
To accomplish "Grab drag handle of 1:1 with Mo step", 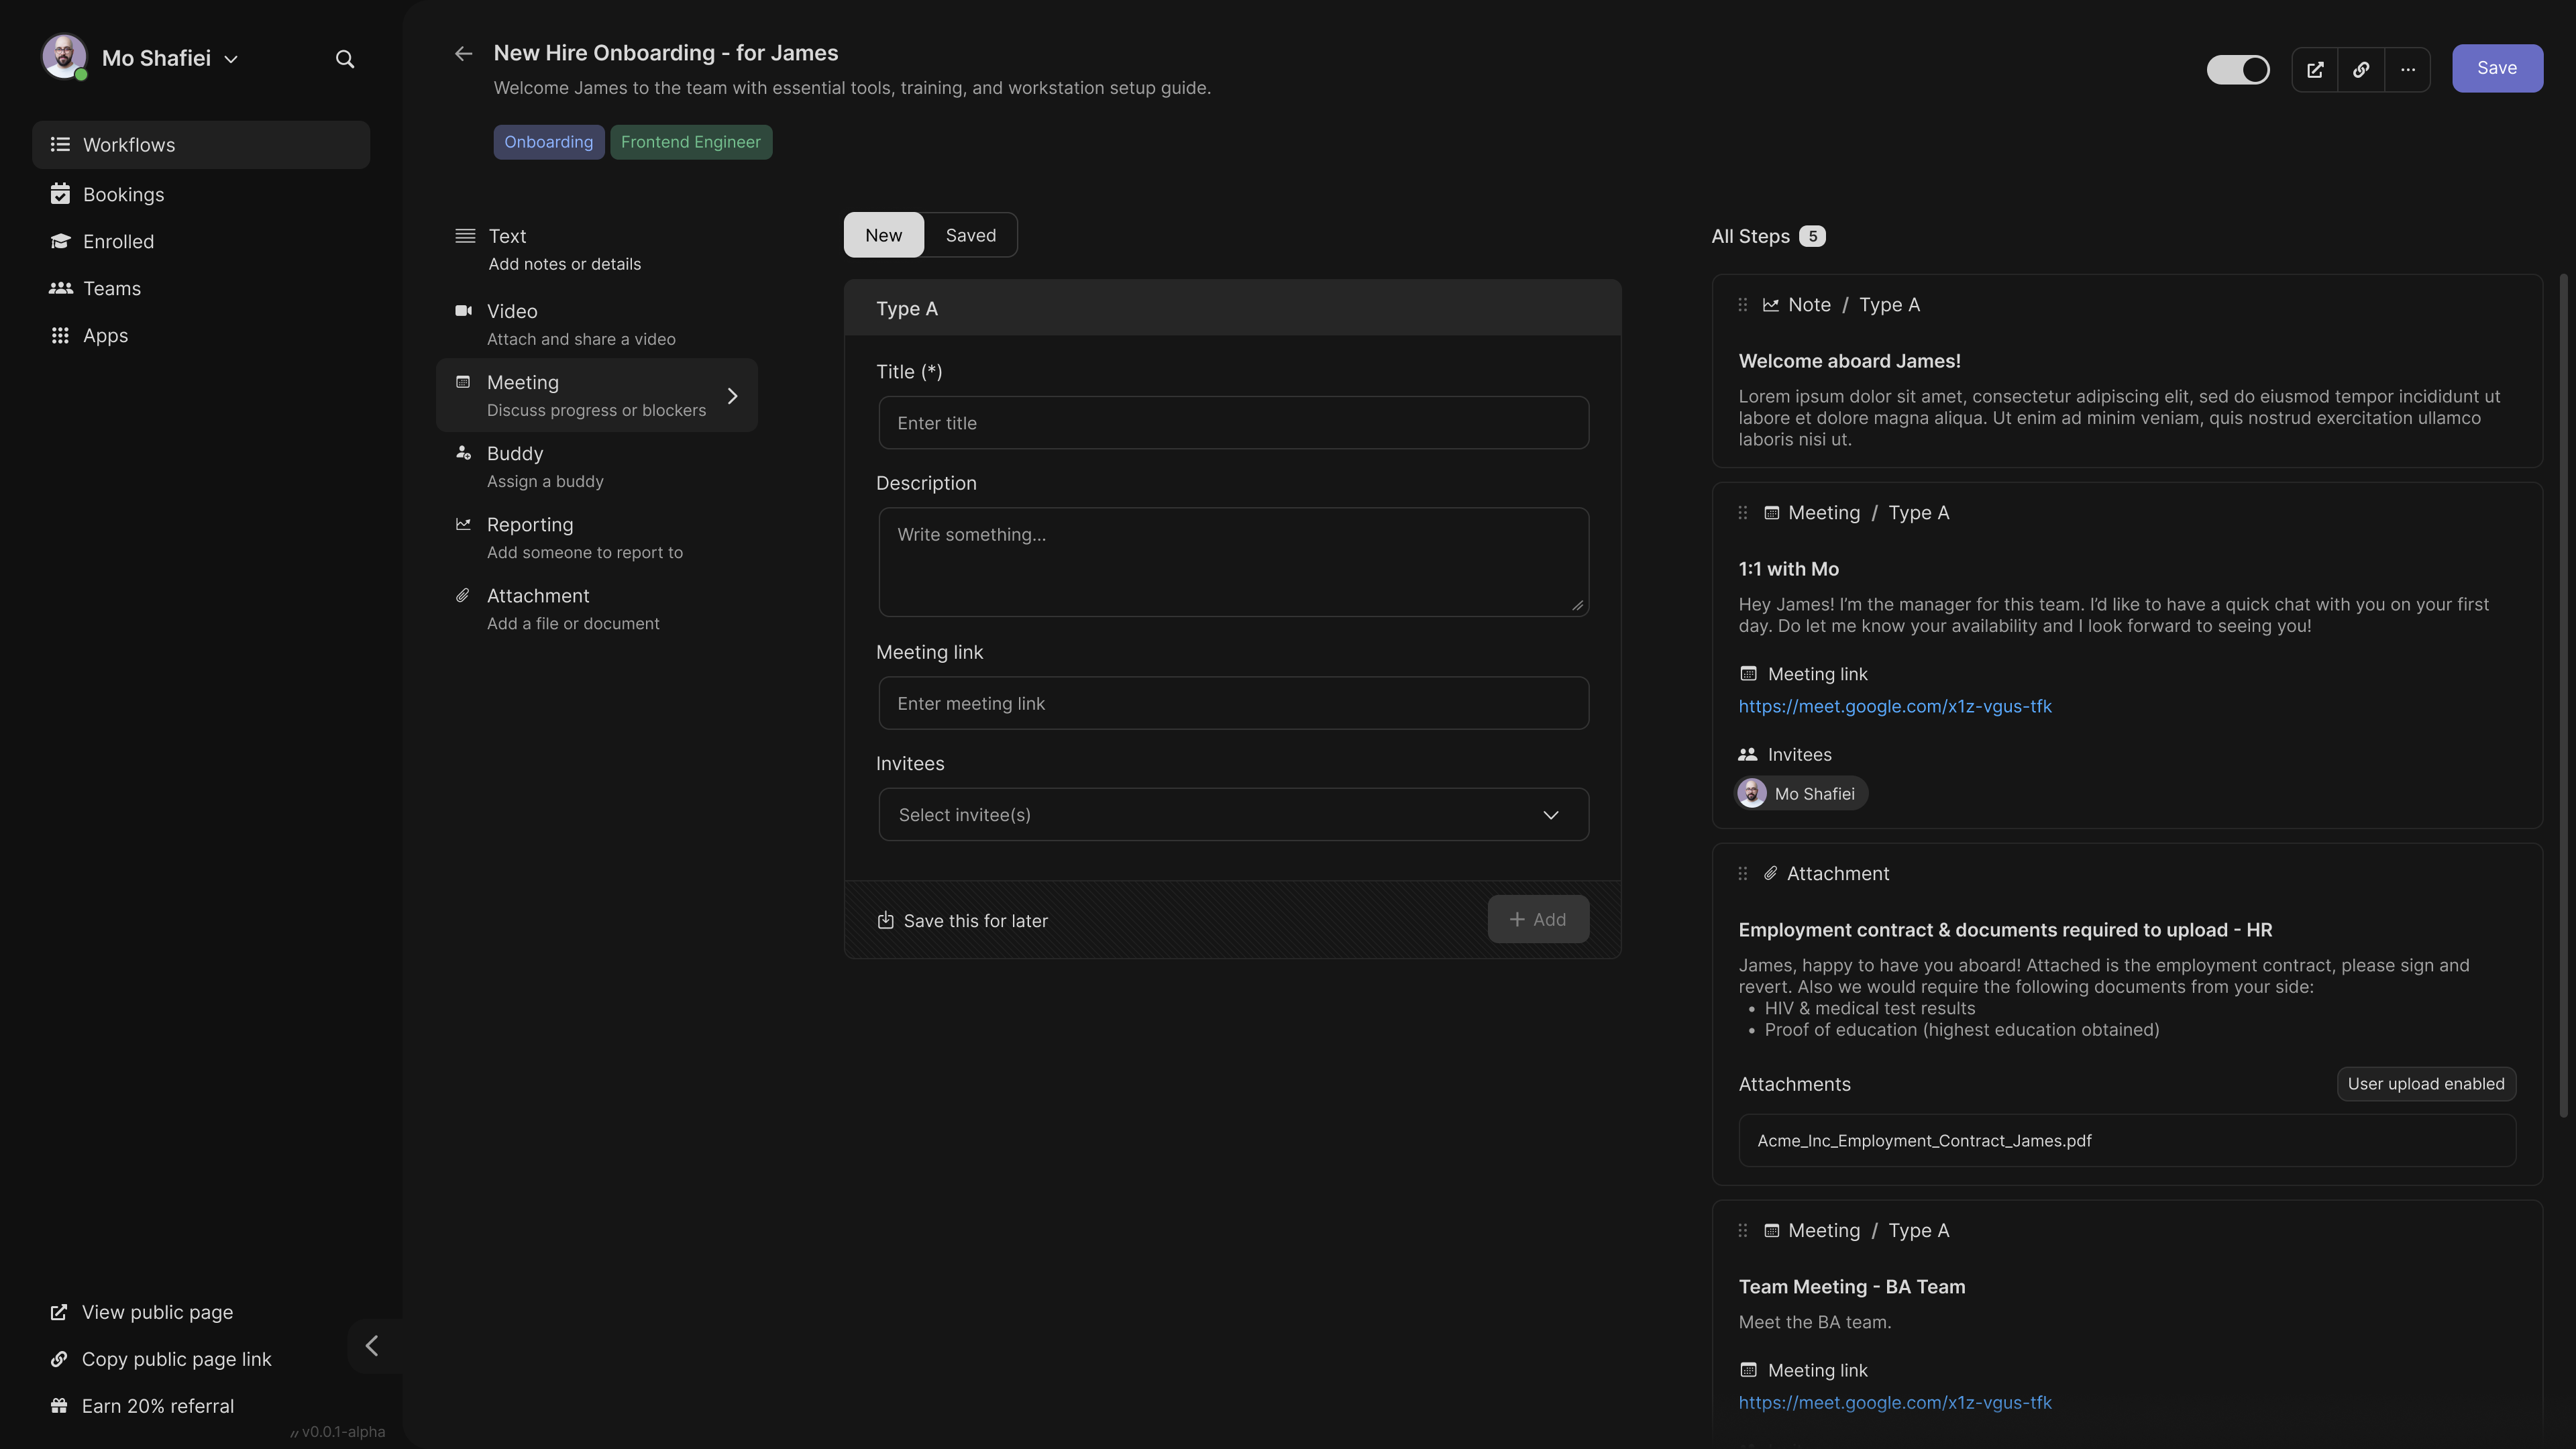I will point(1743,513).
